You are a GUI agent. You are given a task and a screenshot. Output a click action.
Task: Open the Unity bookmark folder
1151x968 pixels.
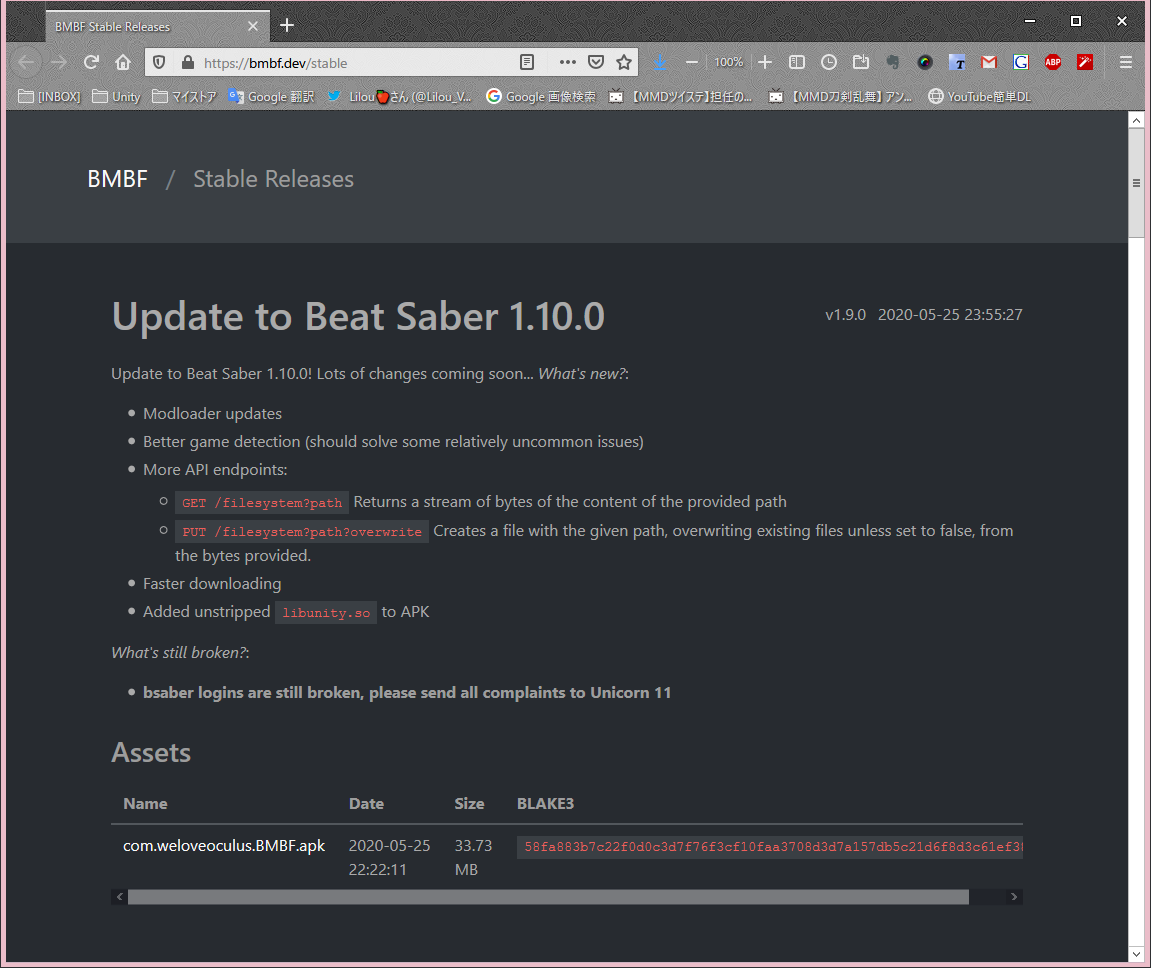117,97
